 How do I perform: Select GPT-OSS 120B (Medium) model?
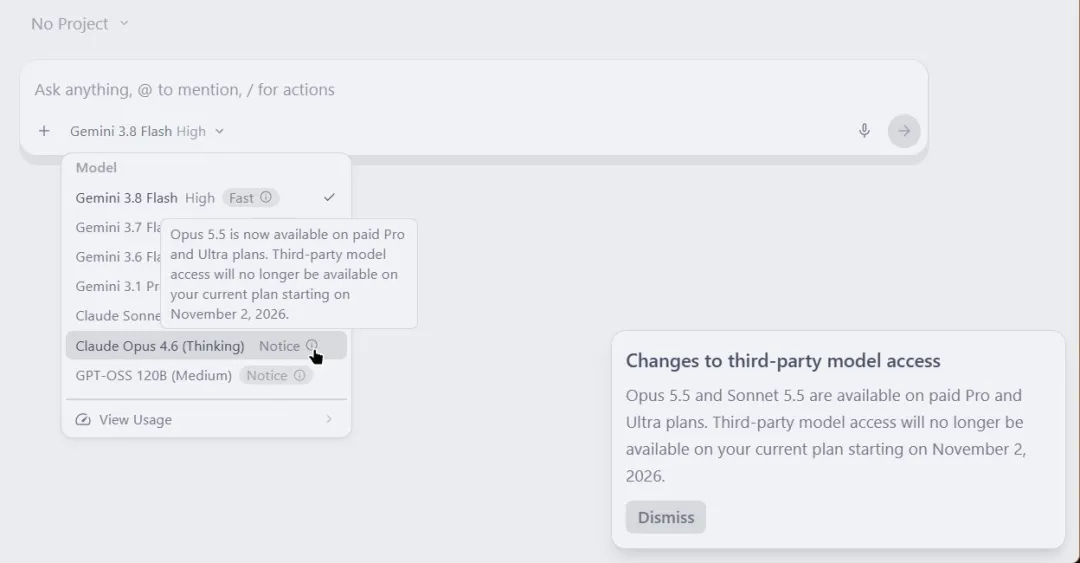154,376
